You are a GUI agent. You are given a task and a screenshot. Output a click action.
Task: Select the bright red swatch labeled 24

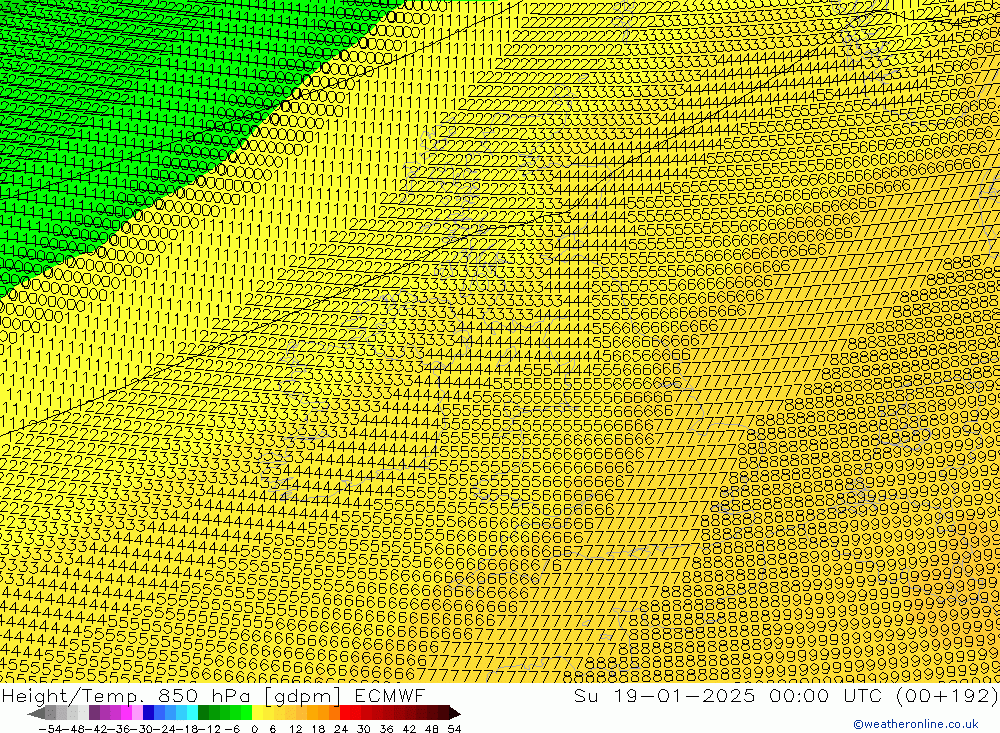pyautogui.click(x=345, y=713)
